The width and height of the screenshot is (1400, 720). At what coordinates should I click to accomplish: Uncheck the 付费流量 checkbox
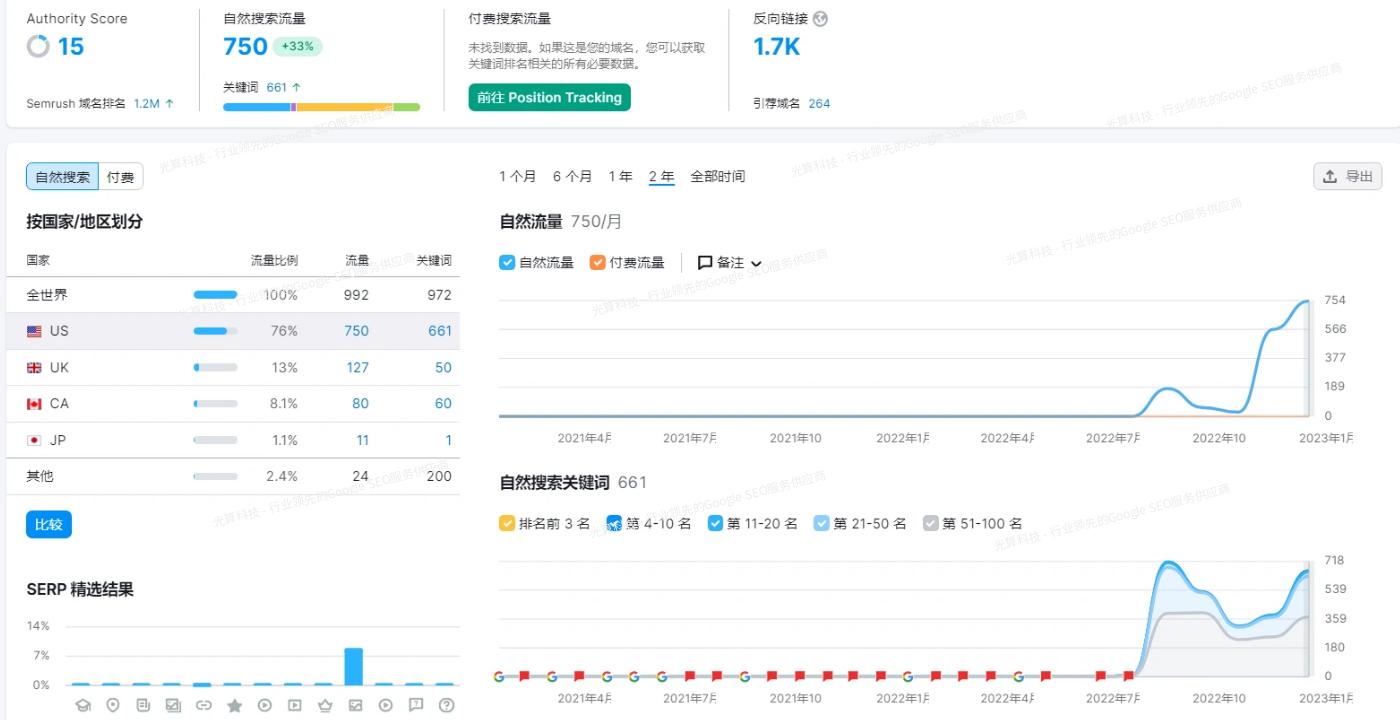pos(597,263)
